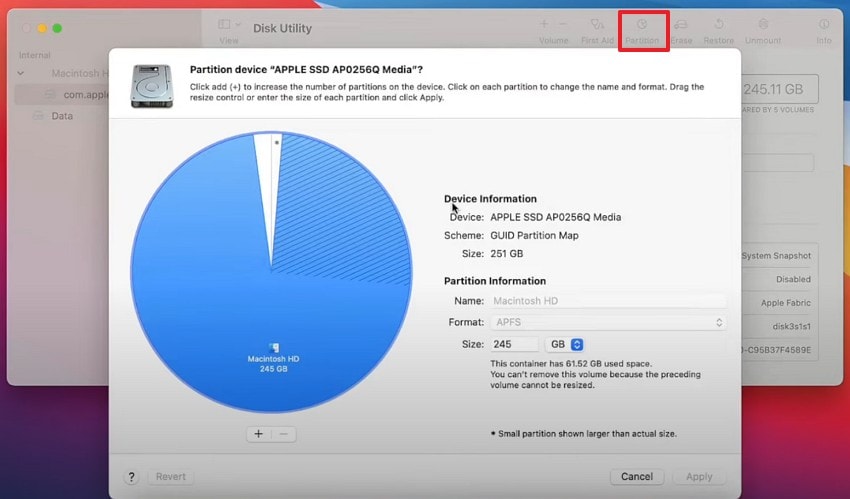The width and height of the screenshot is (850, 499).
Task: Select the Data volume in the sidebar
Action: pyautogui.click(x=61, y=115)
